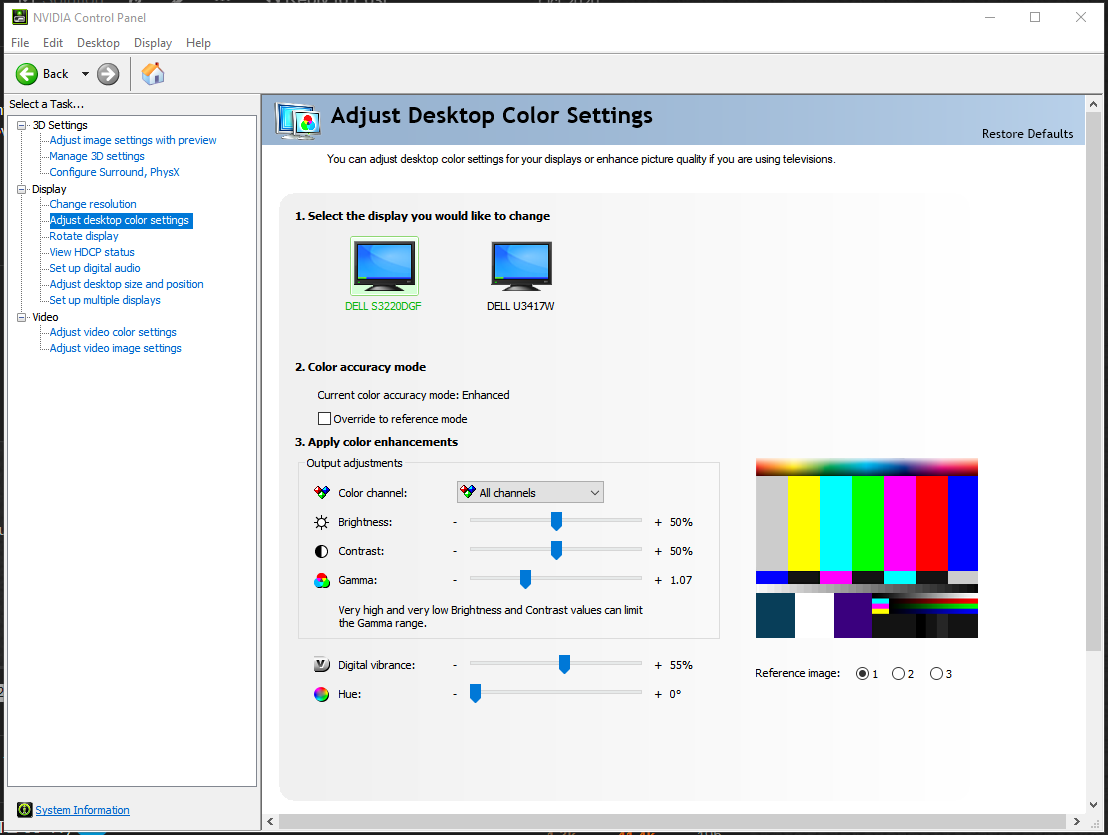Screen dimensions: 1108x835
Task: Open the Display menu
Action: 153,43
